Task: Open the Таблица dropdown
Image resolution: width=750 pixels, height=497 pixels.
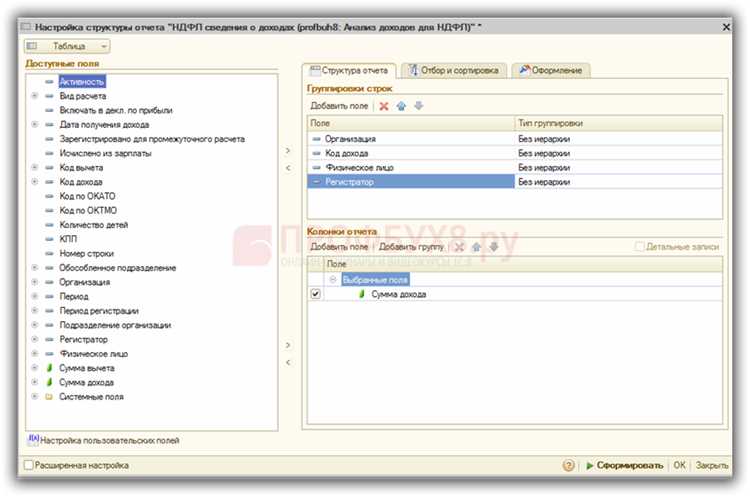Action: 67,46
